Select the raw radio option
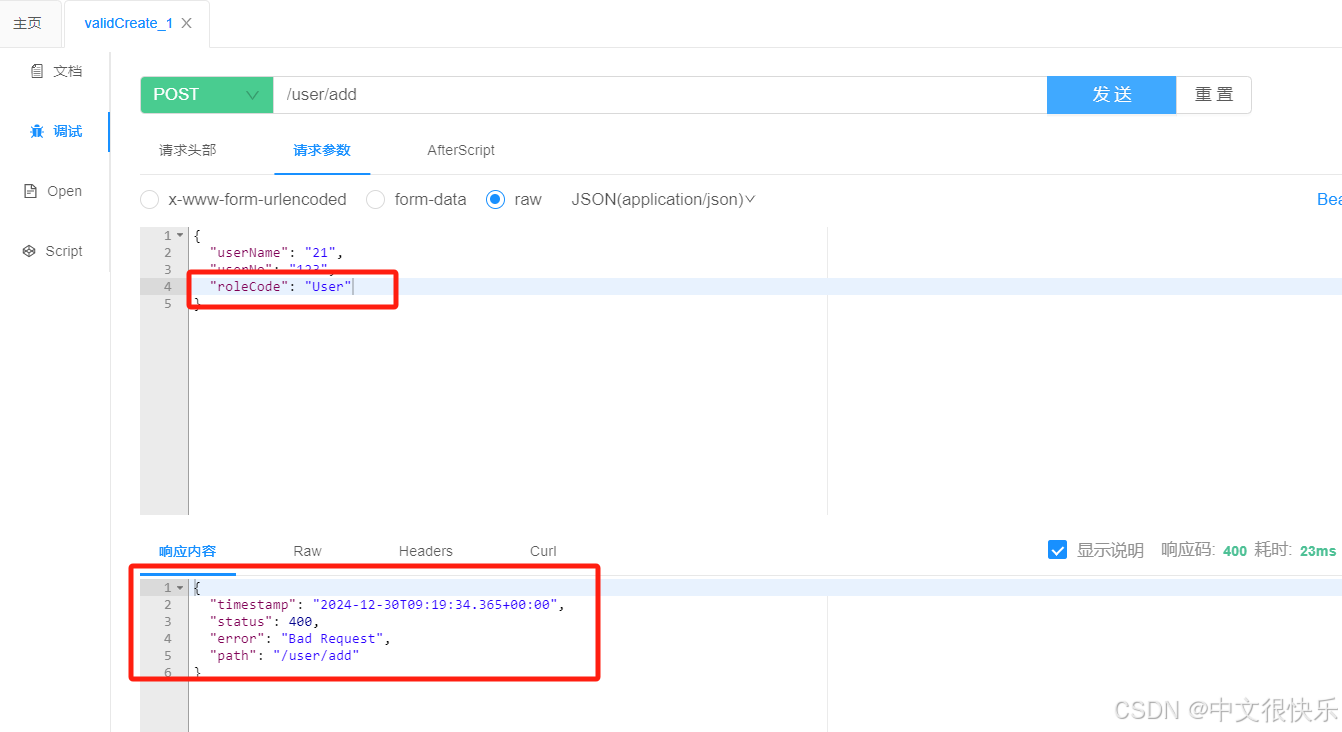Image resolution: width=1342 pixels, height=732 pixels. (495, 200)
